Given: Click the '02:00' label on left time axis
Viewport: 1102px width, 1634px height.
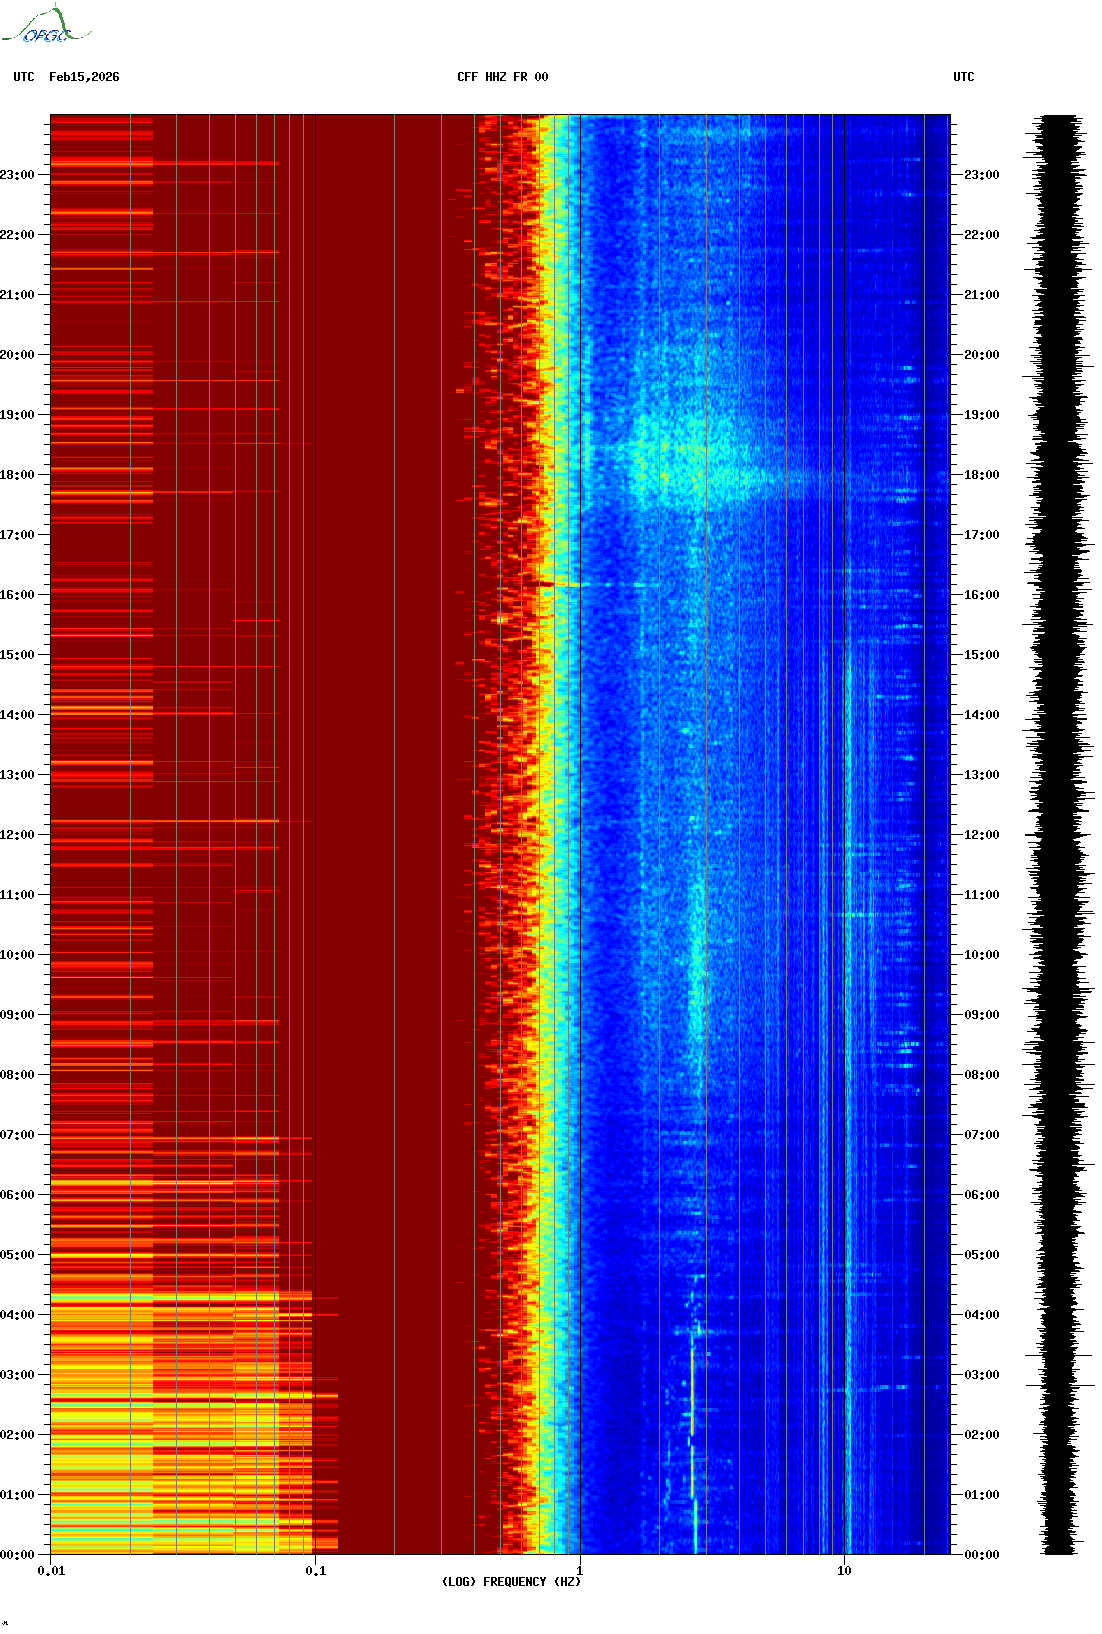Looking at the screenshot, I should click(17, 1435).
